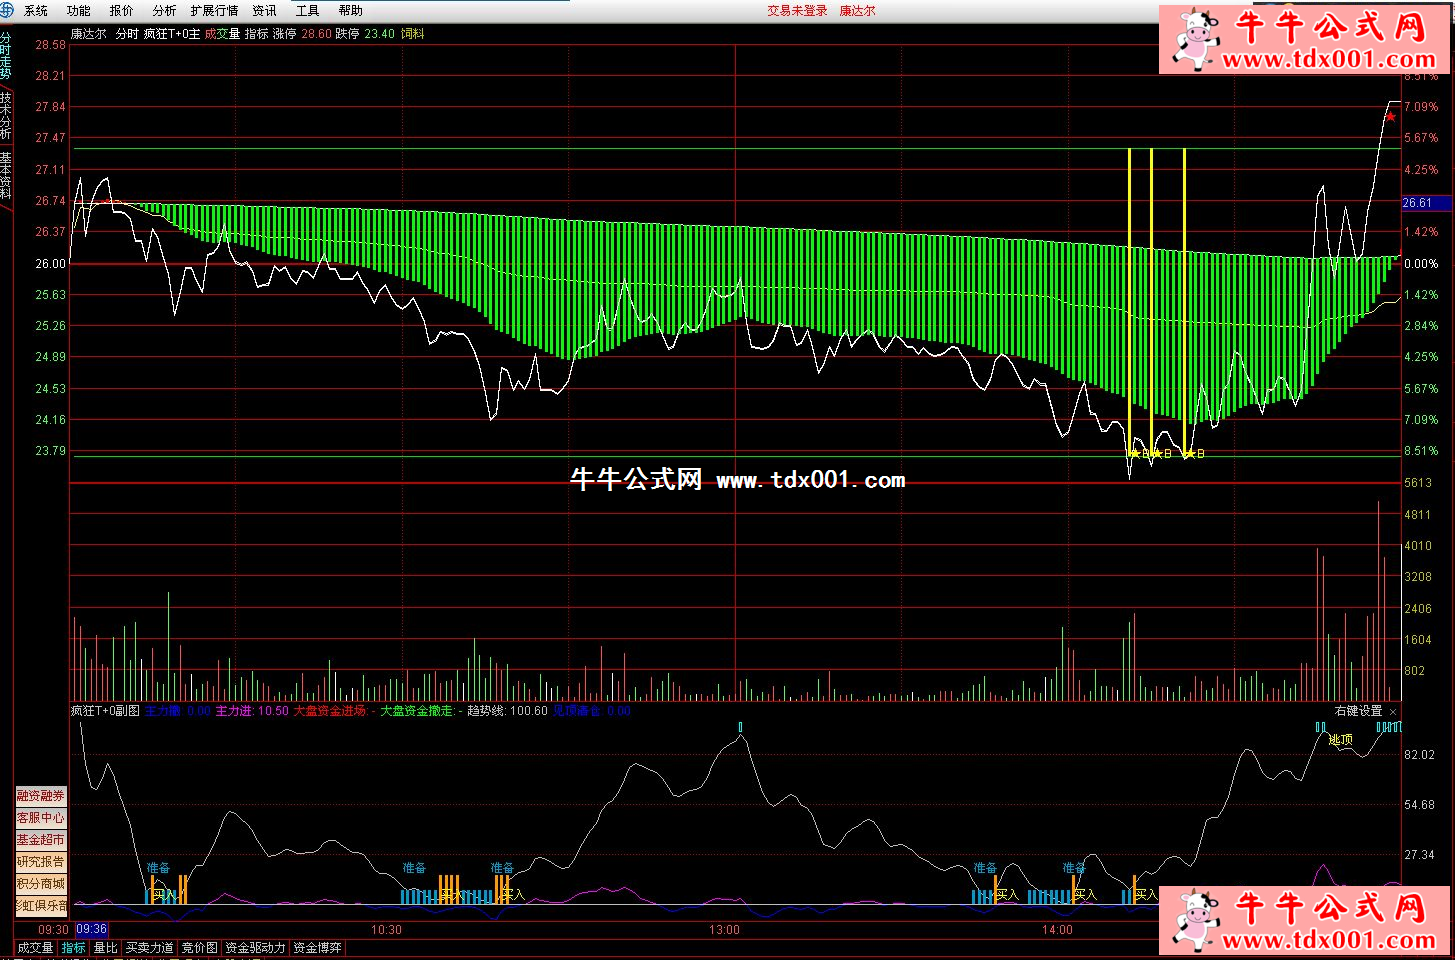Select the 技术分析 side tab

(6, 116)
